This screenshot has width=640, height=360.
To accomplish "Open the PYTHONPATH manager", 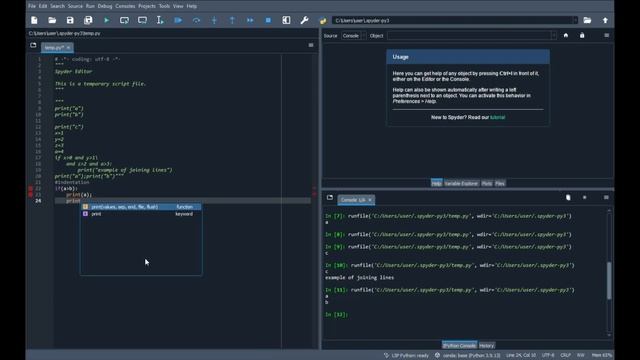I will click(323, 20).
